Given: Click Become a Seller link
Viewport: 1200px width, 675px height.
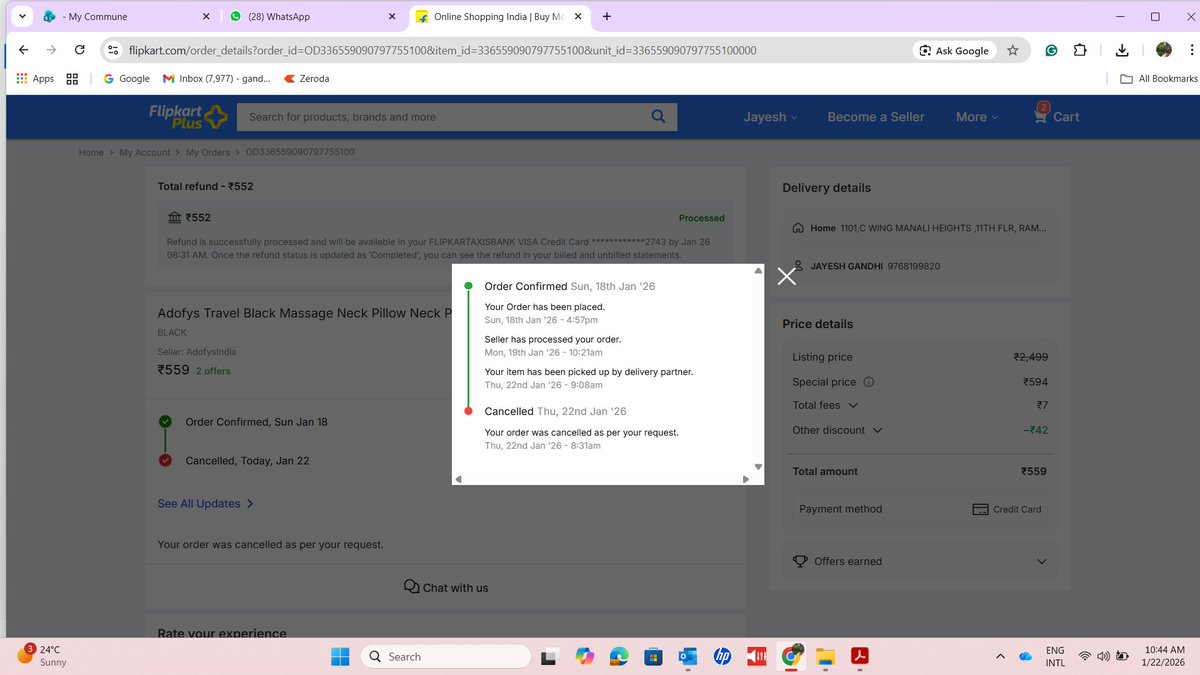Looking at the screenshot, I should [876, 117].
